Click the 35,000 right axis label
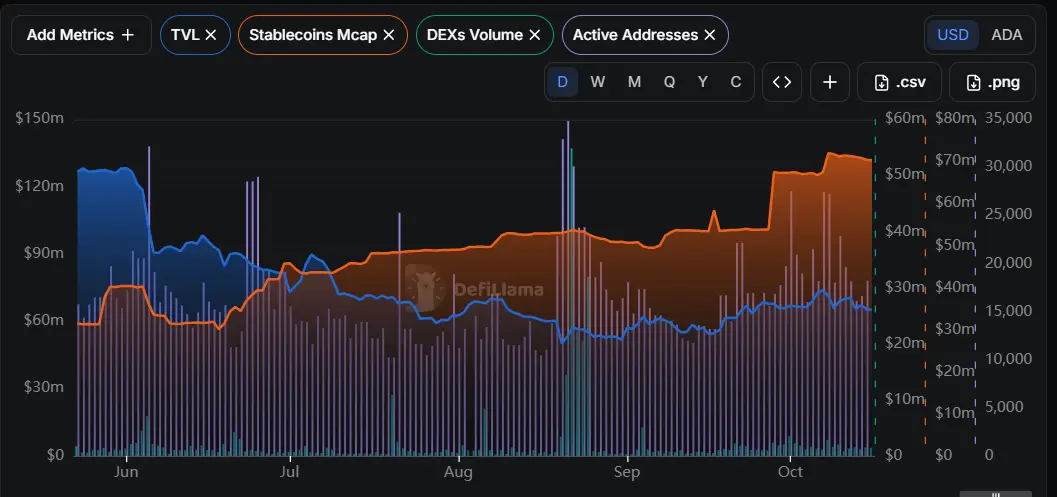This screenshot has width=1057, height=497. coord(1008,118)
